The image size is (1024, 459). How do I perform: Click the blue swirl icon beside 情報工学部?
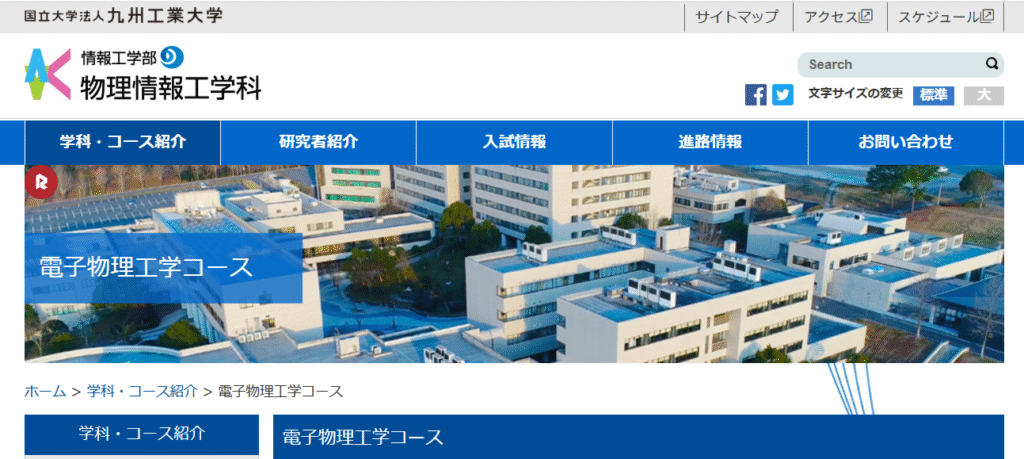click(172, 57)
